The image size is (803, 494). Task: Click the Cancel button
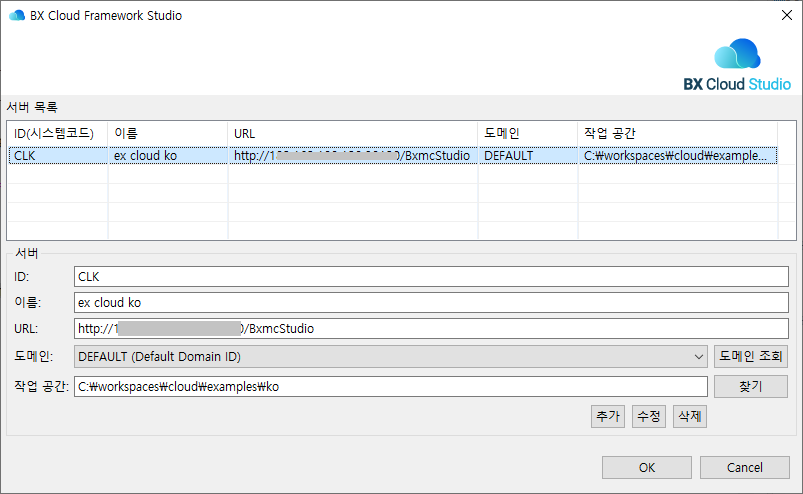745,467
